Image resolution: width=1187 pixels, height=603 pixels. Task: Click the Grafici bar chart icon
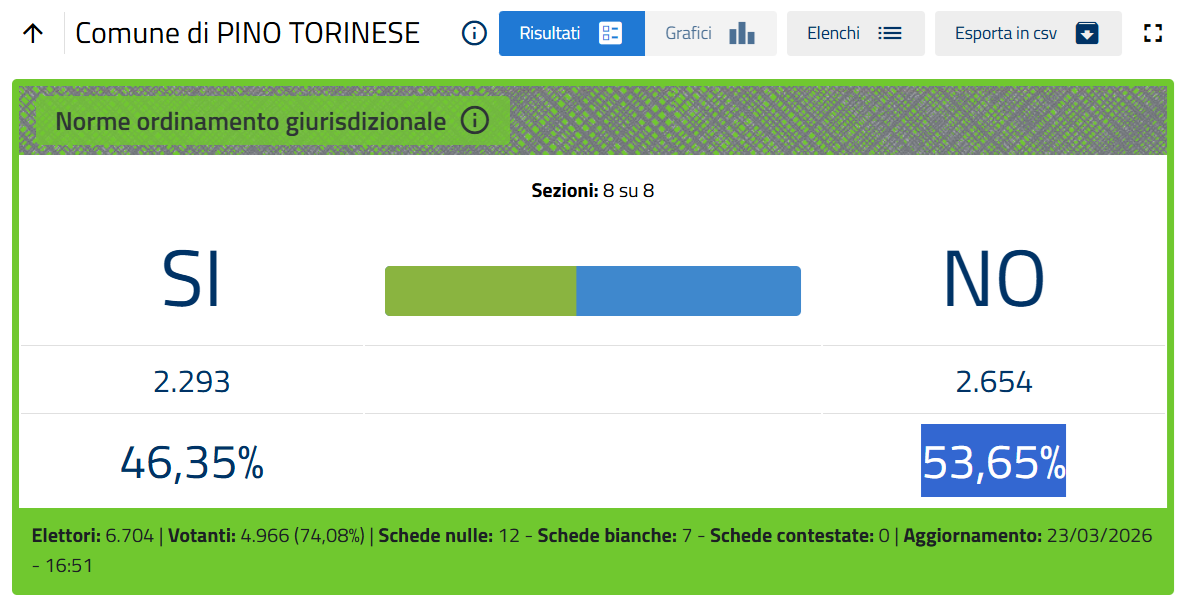coord(742,33)
